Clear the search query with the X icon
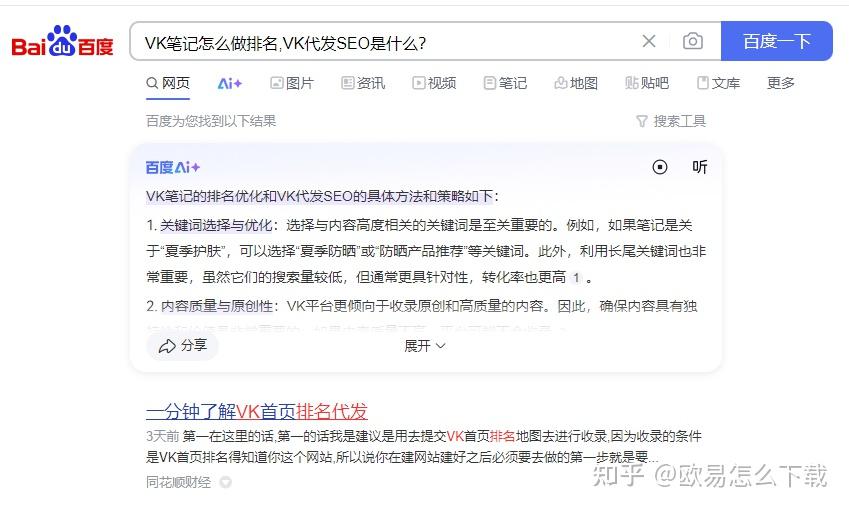The height and width of the screenshot is (510, 849). point(649,41)
